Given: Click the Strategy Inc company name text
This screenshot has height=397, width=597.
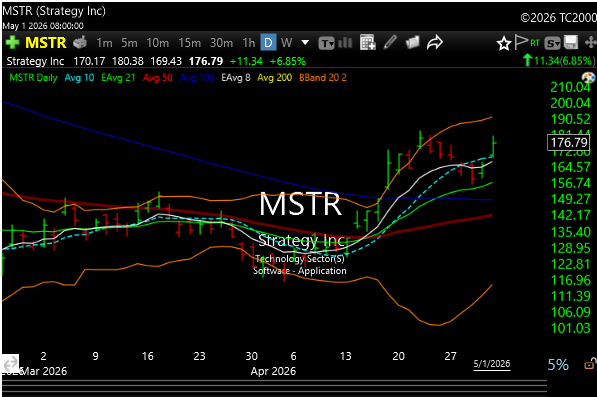Looking at the screenshot, I should point(35,61).
